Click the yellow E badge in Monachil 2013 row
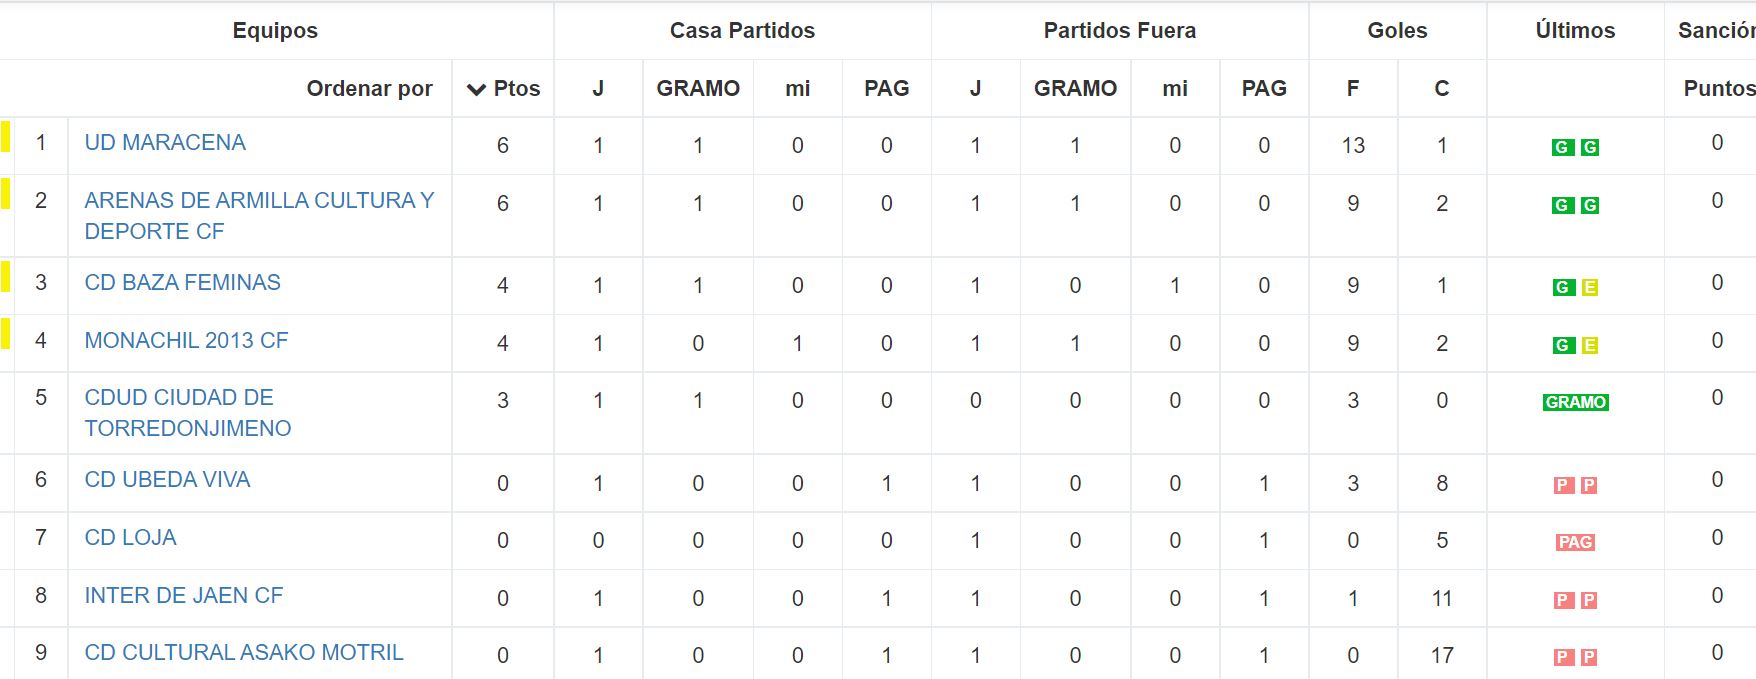Image resolution: width=1756 pixels, height=679 pixels. click(1589, 346)
